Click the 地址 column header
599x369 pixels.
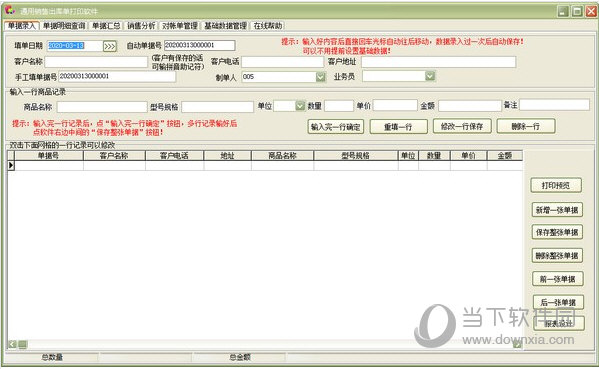(228, 155)
